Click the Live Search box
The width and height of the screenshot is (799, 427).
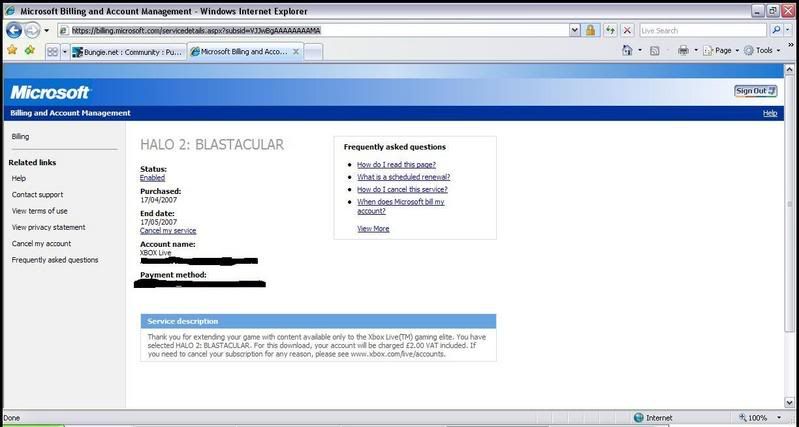pos(703,31)
